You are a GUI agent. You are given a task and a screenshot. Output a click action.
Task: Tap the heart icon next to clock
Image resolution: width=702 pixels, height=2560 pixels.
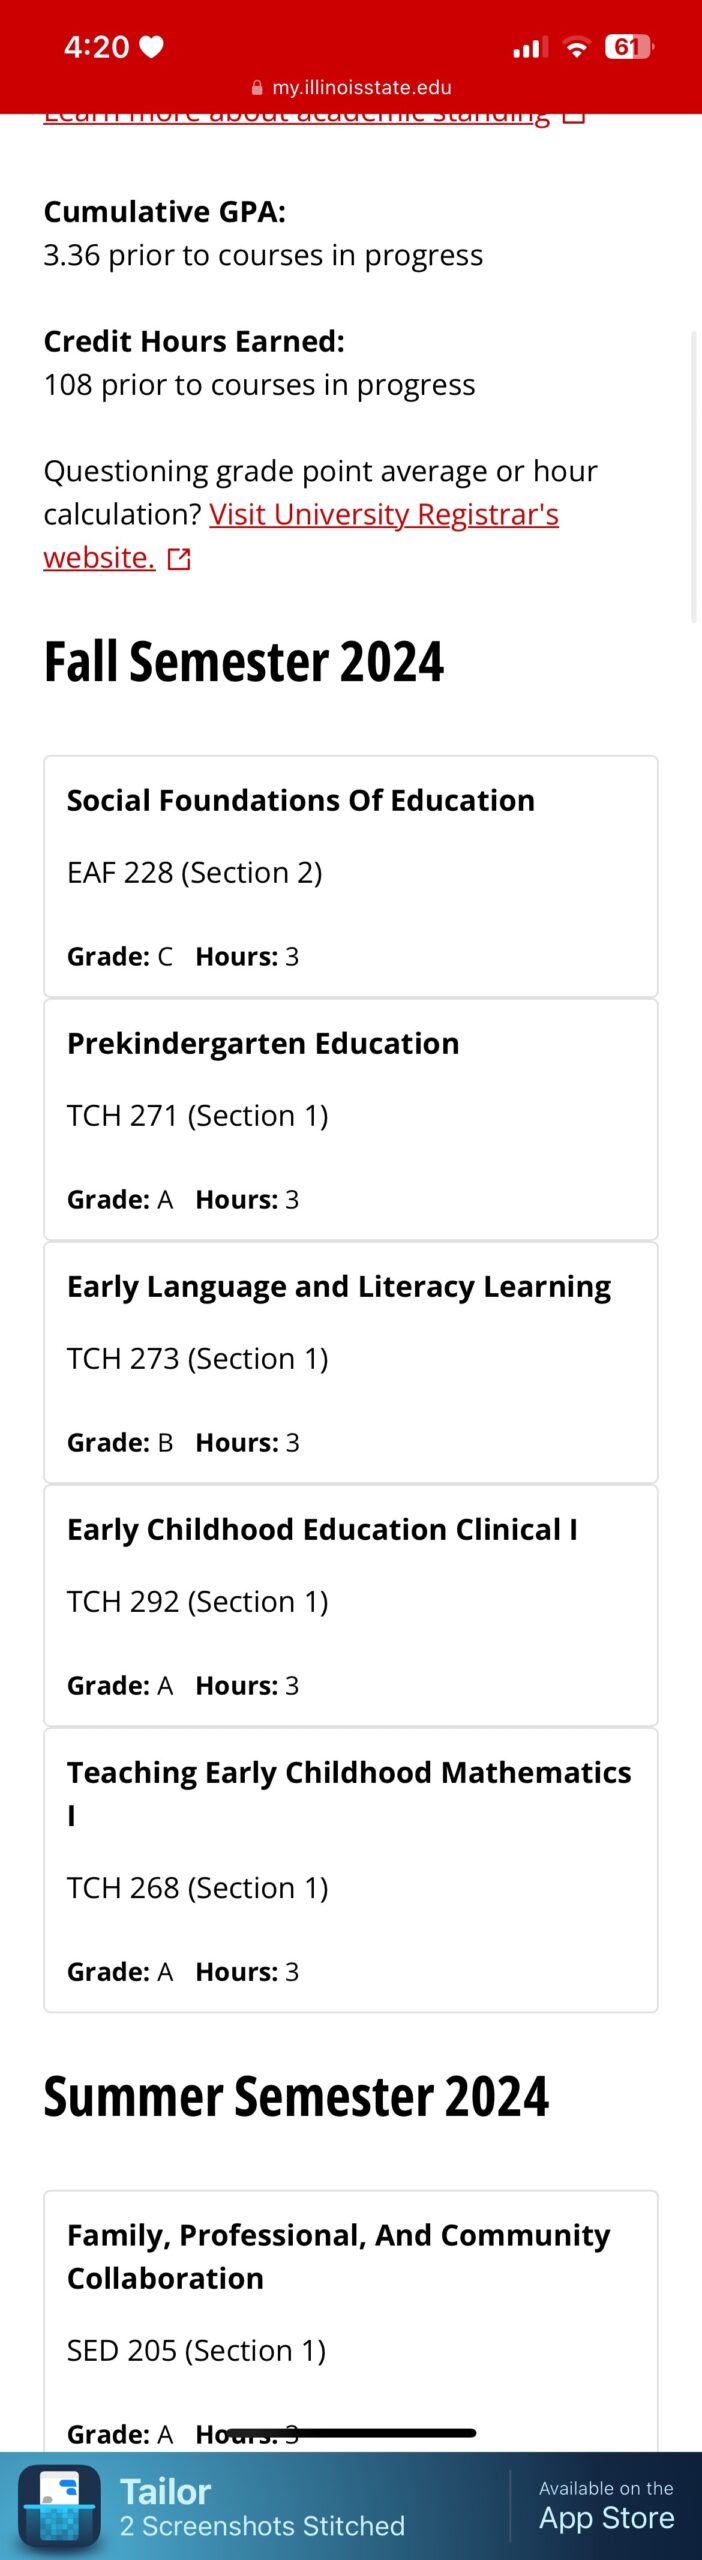pyautogui.click(x=151, y=47)
